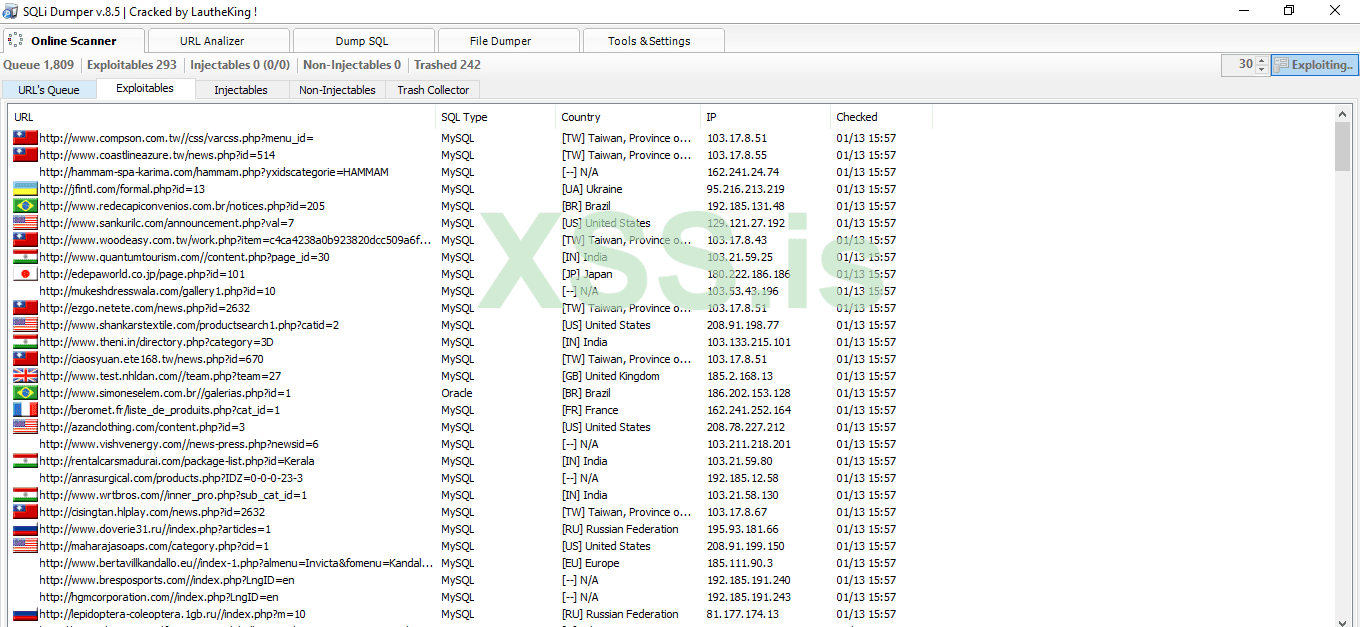This screenshot has width=1360, height=627.
Task: Click the Queue 1,809 status label
Action: (38, 65)
